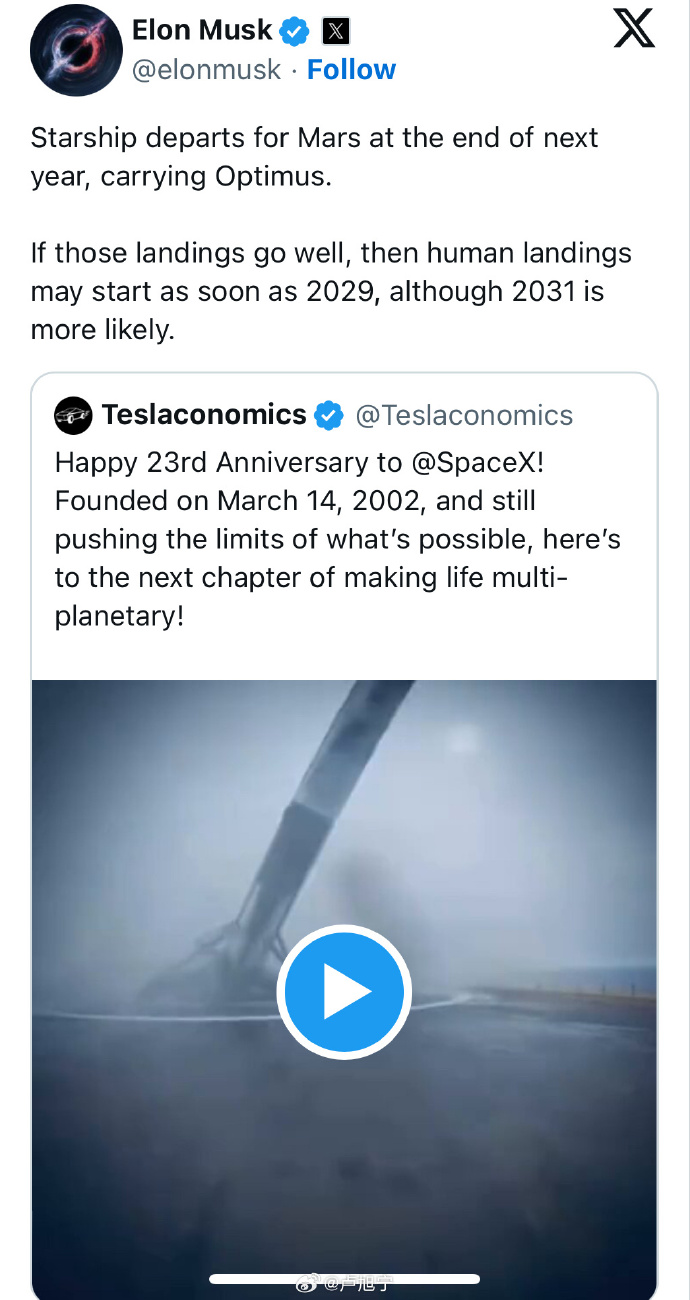
Task: Tap the small X affiliation badge
Action: [336, 32]
